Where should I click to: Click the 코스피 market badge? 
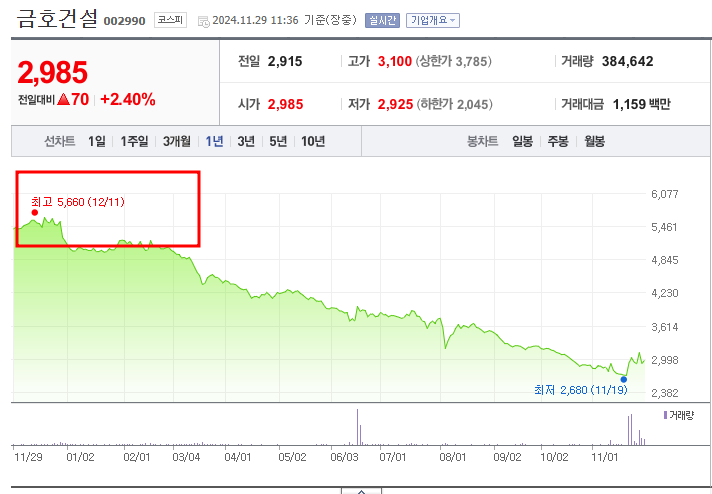(170, 20)
